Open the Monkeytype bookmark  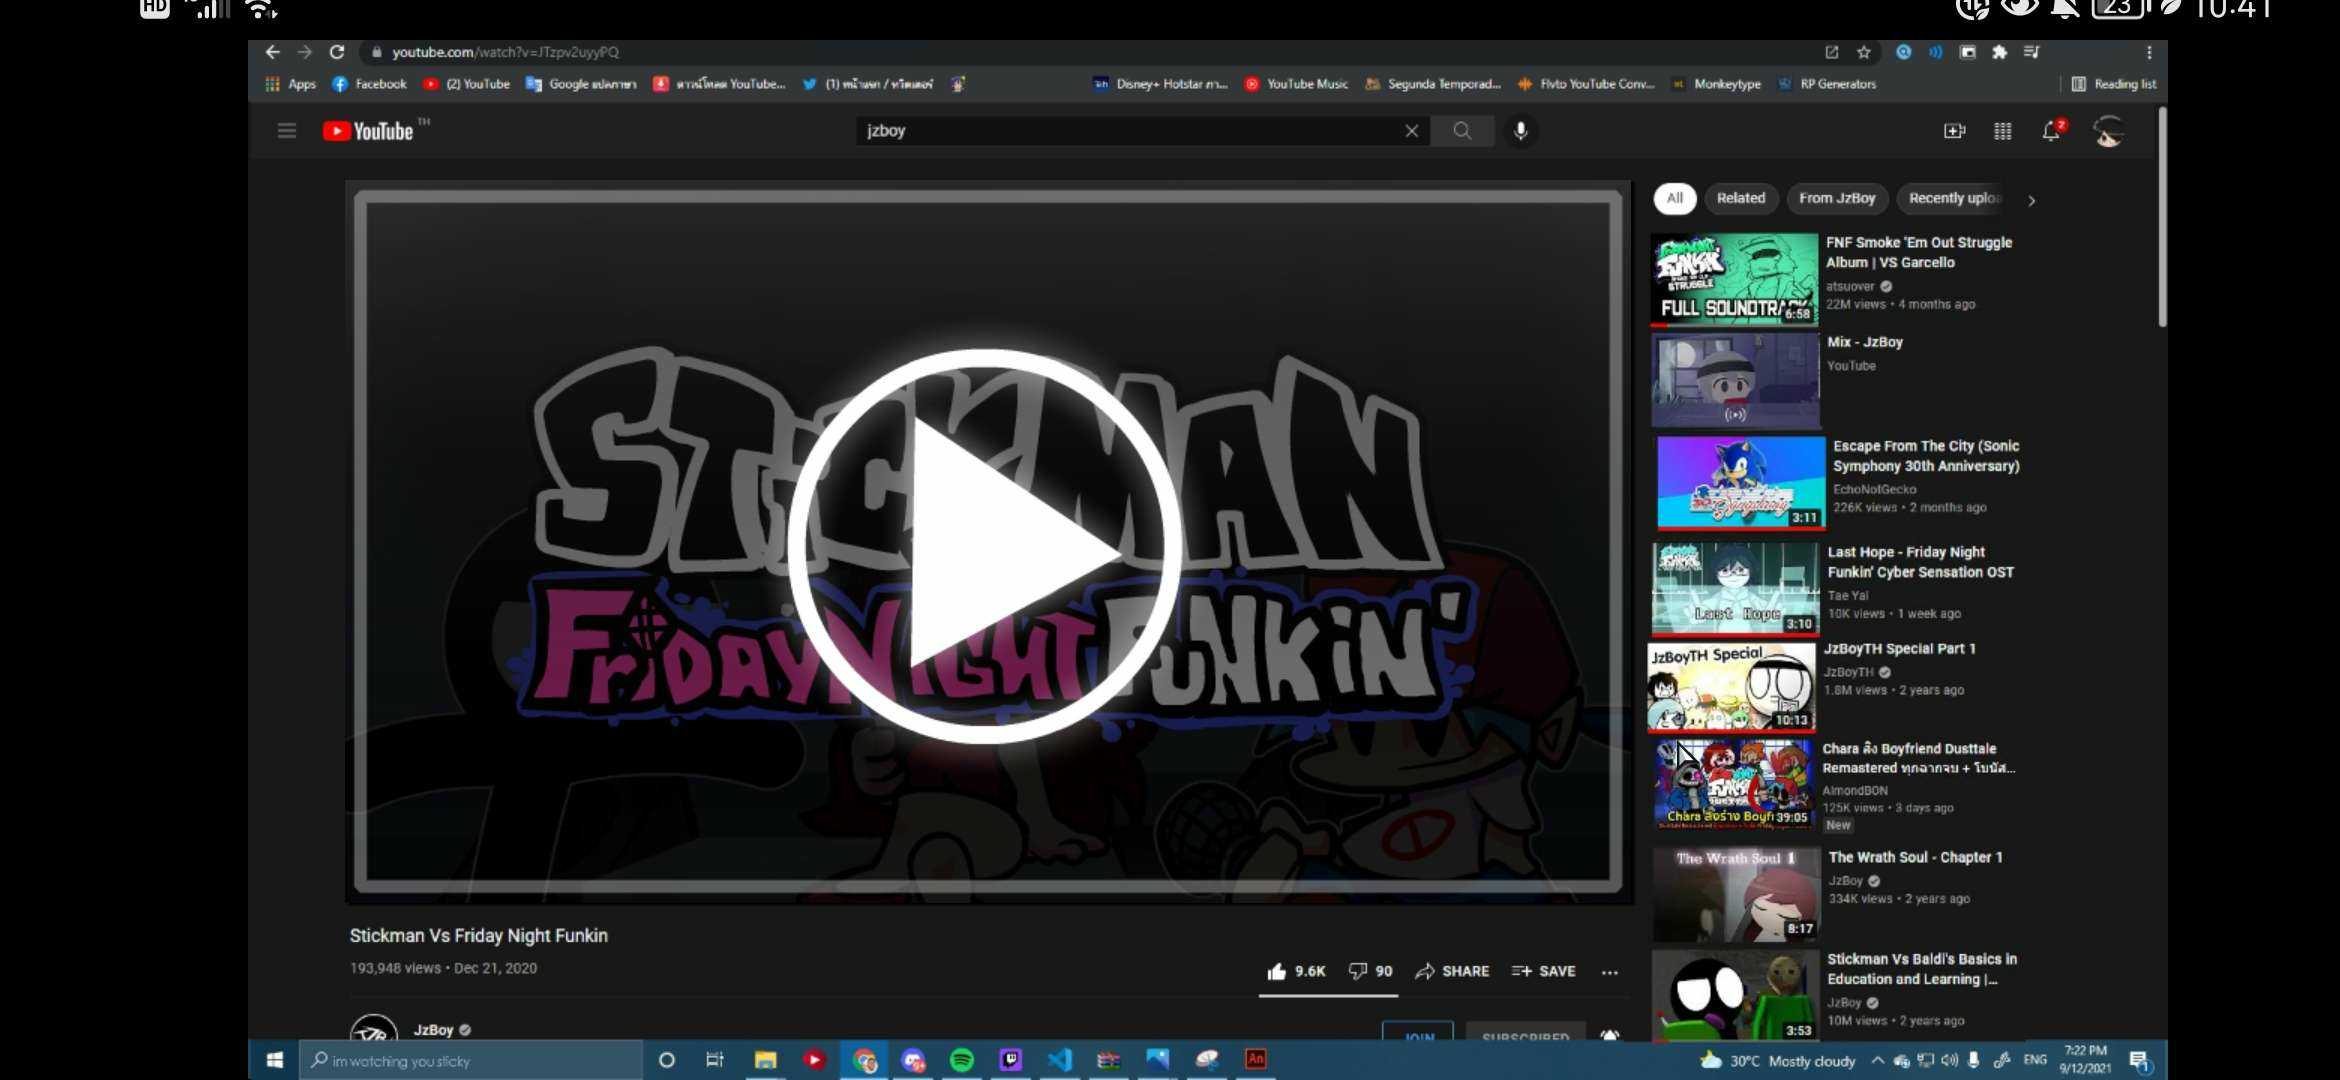pos(1717,84)
